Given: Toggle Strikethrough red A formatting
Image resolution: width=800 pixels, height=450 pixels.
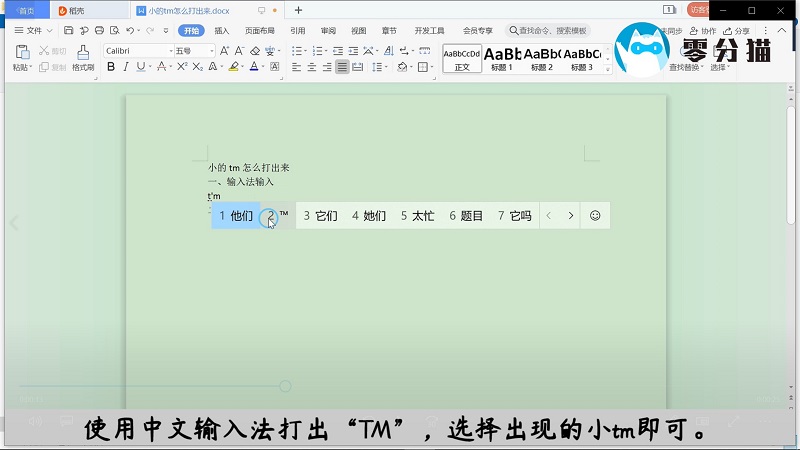Looking at the screenshot, I should pyautogui.click(x=161, y=66).
